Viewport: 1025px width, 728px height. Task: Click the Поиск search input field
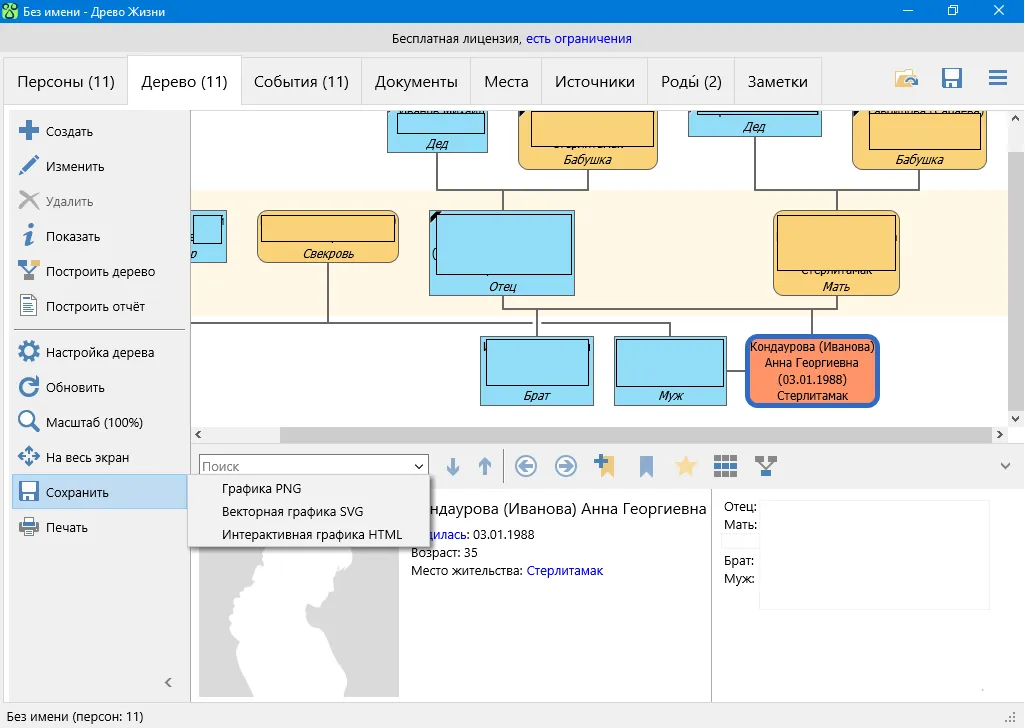pos(303,466)
